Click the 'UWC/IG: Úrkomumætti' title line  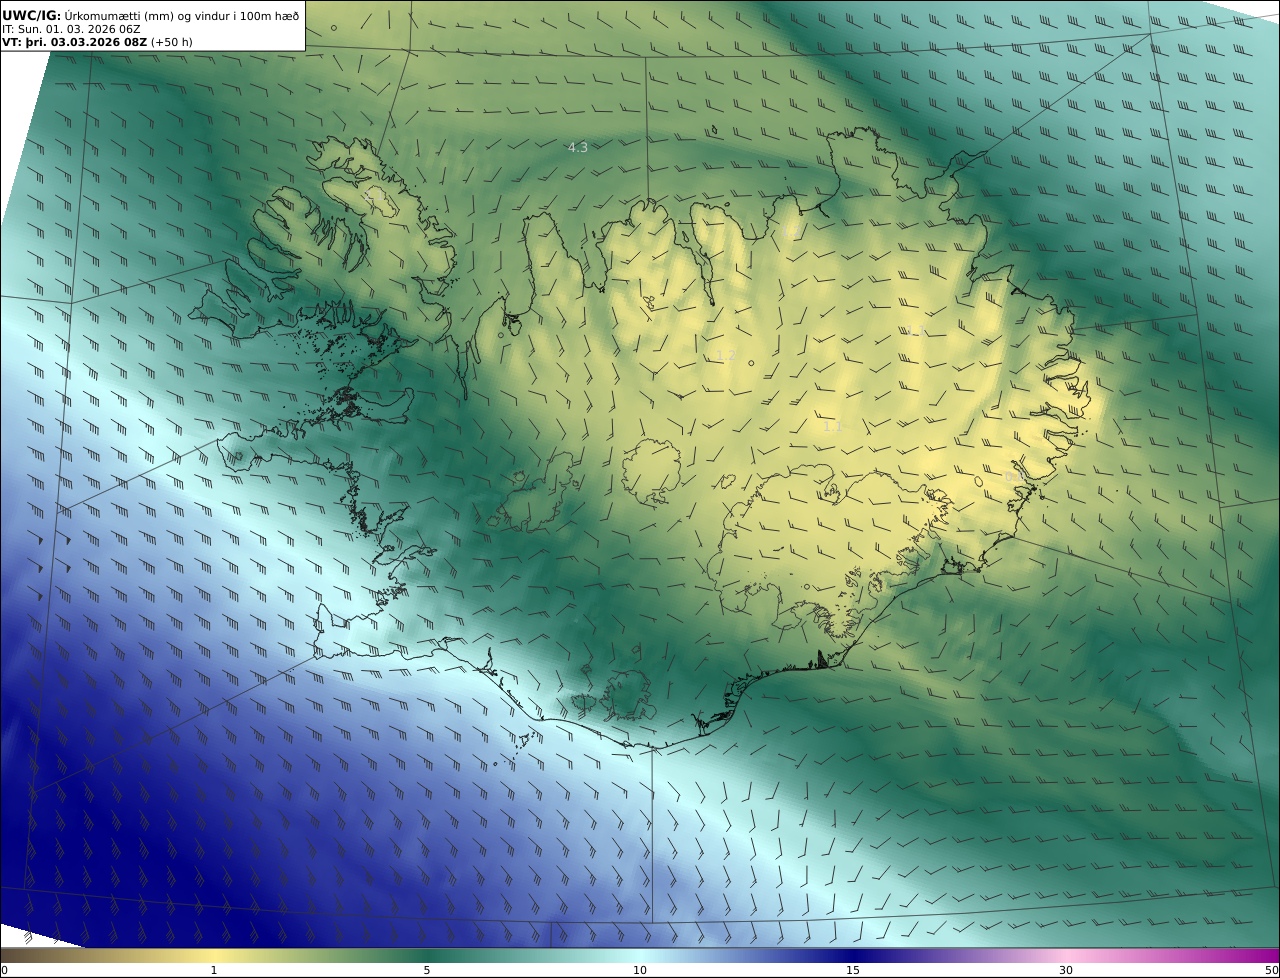click(x=150, y=15)
